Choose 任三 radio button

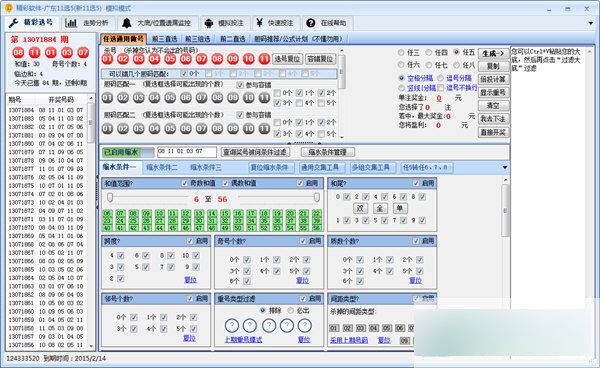[401, 52]
